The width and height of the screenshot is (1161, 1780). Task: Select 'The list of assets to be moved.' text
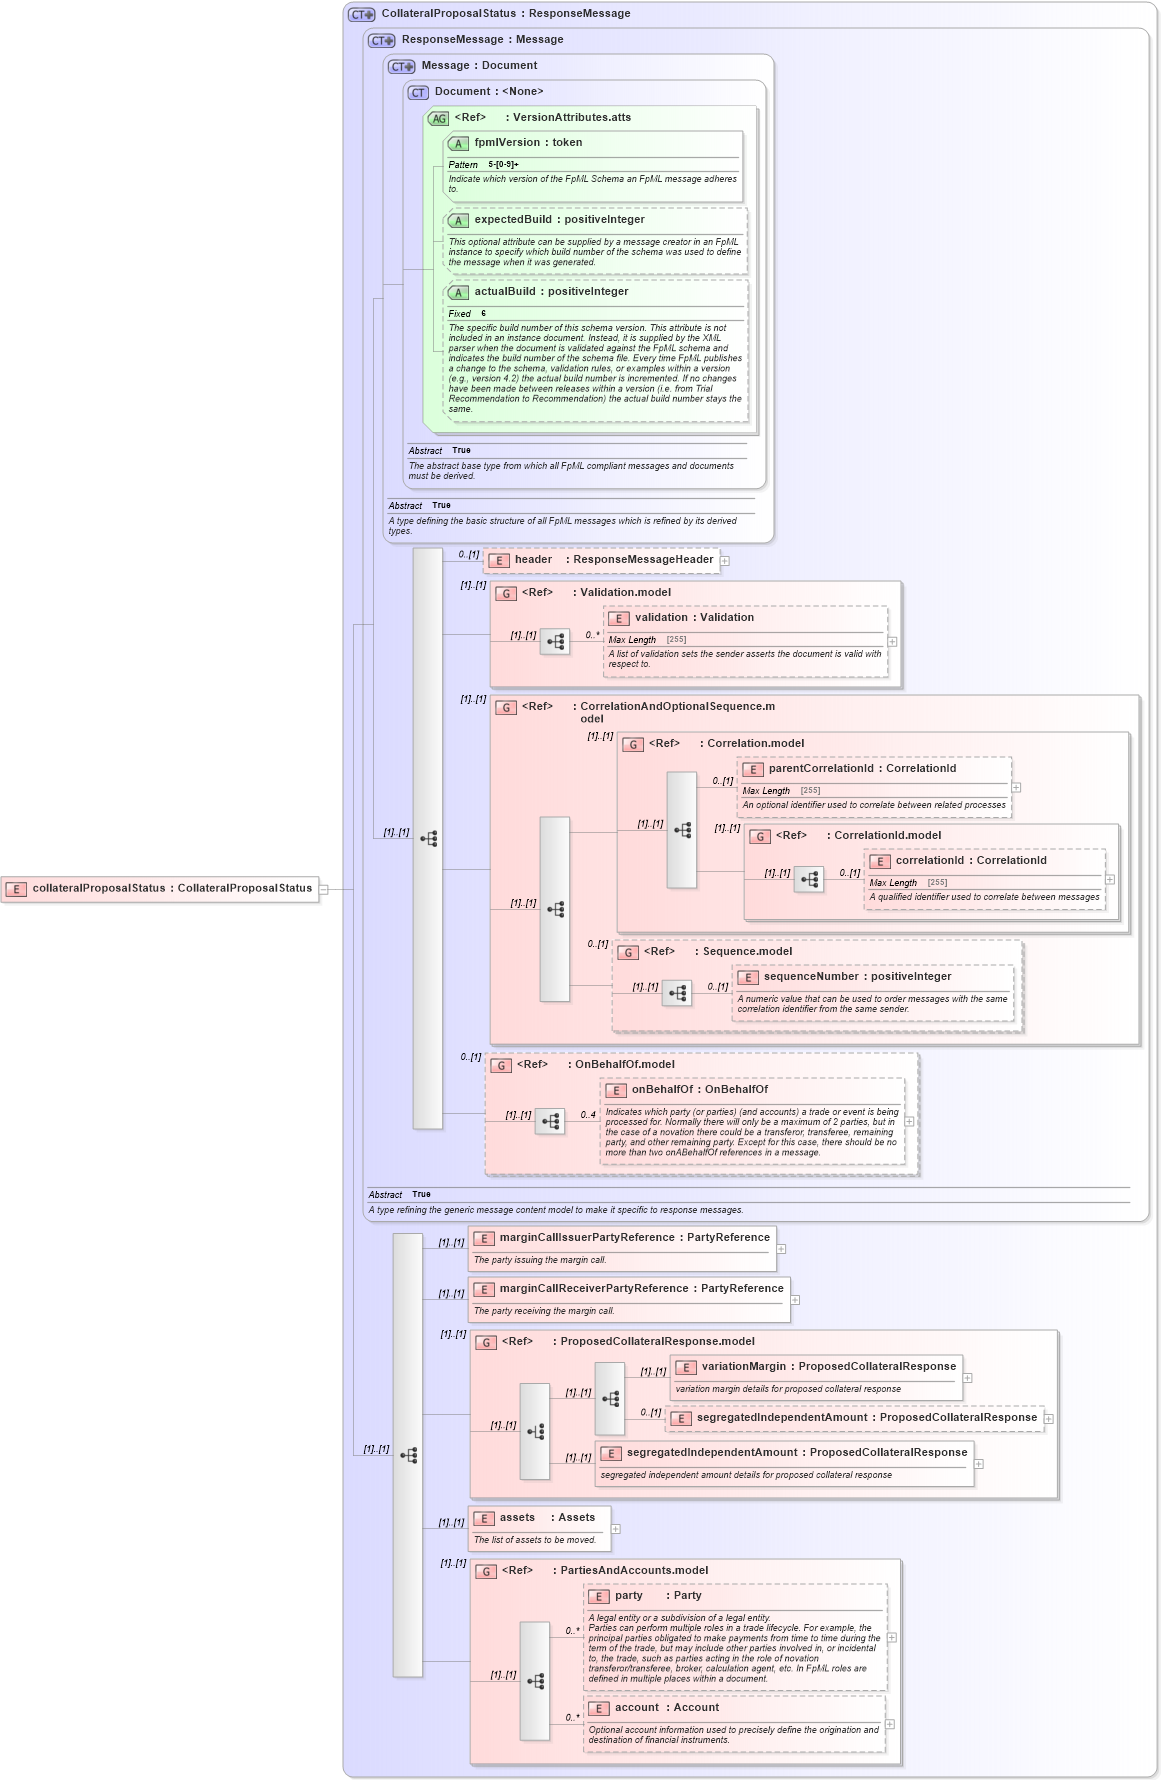pos(535,1541)
